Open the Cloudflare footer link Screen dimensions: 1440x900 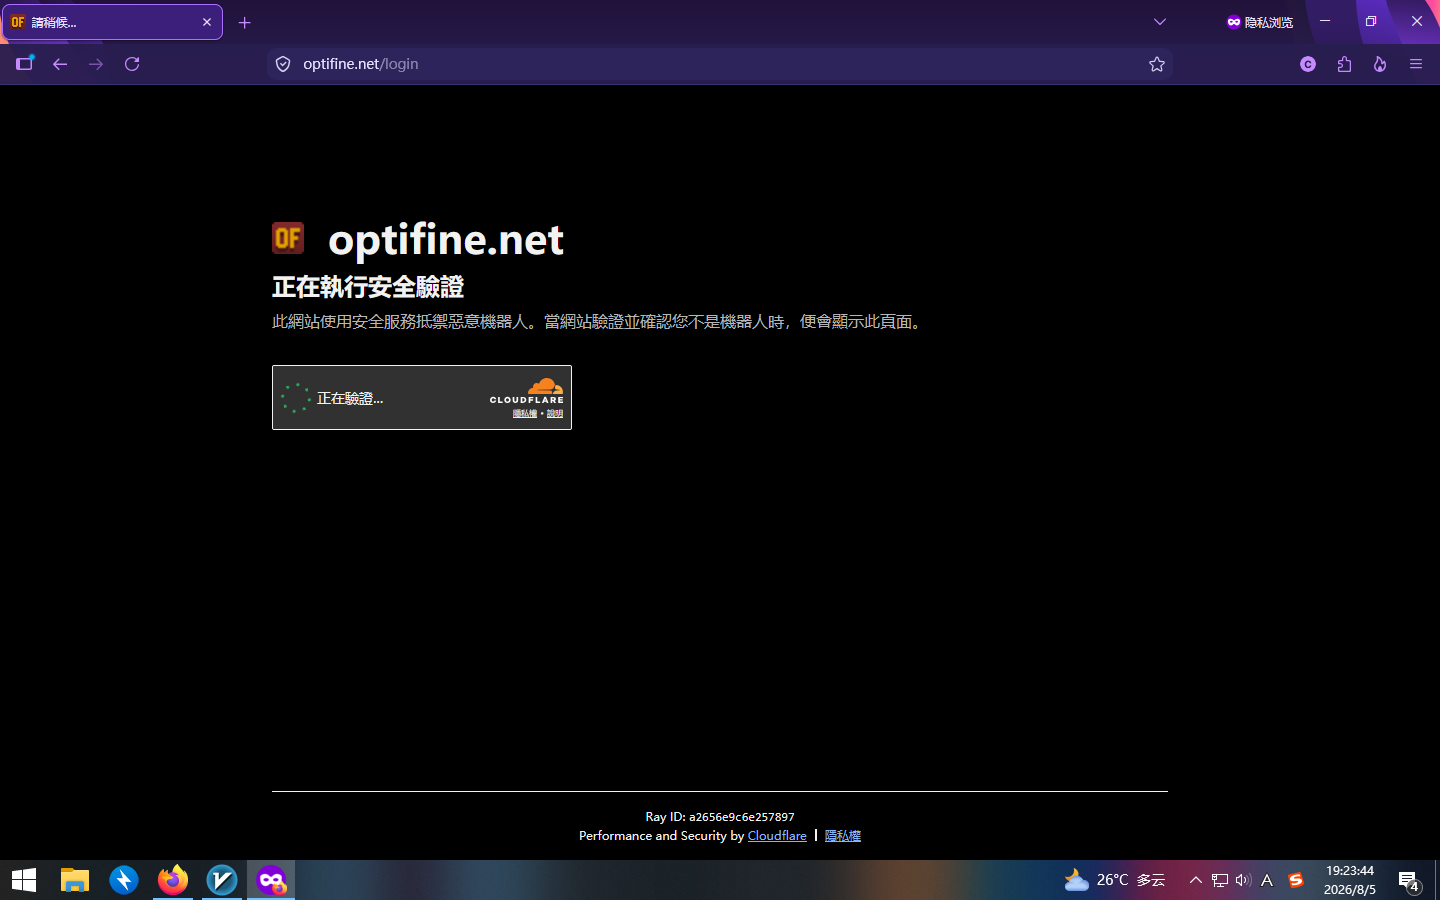coord(777,836)
